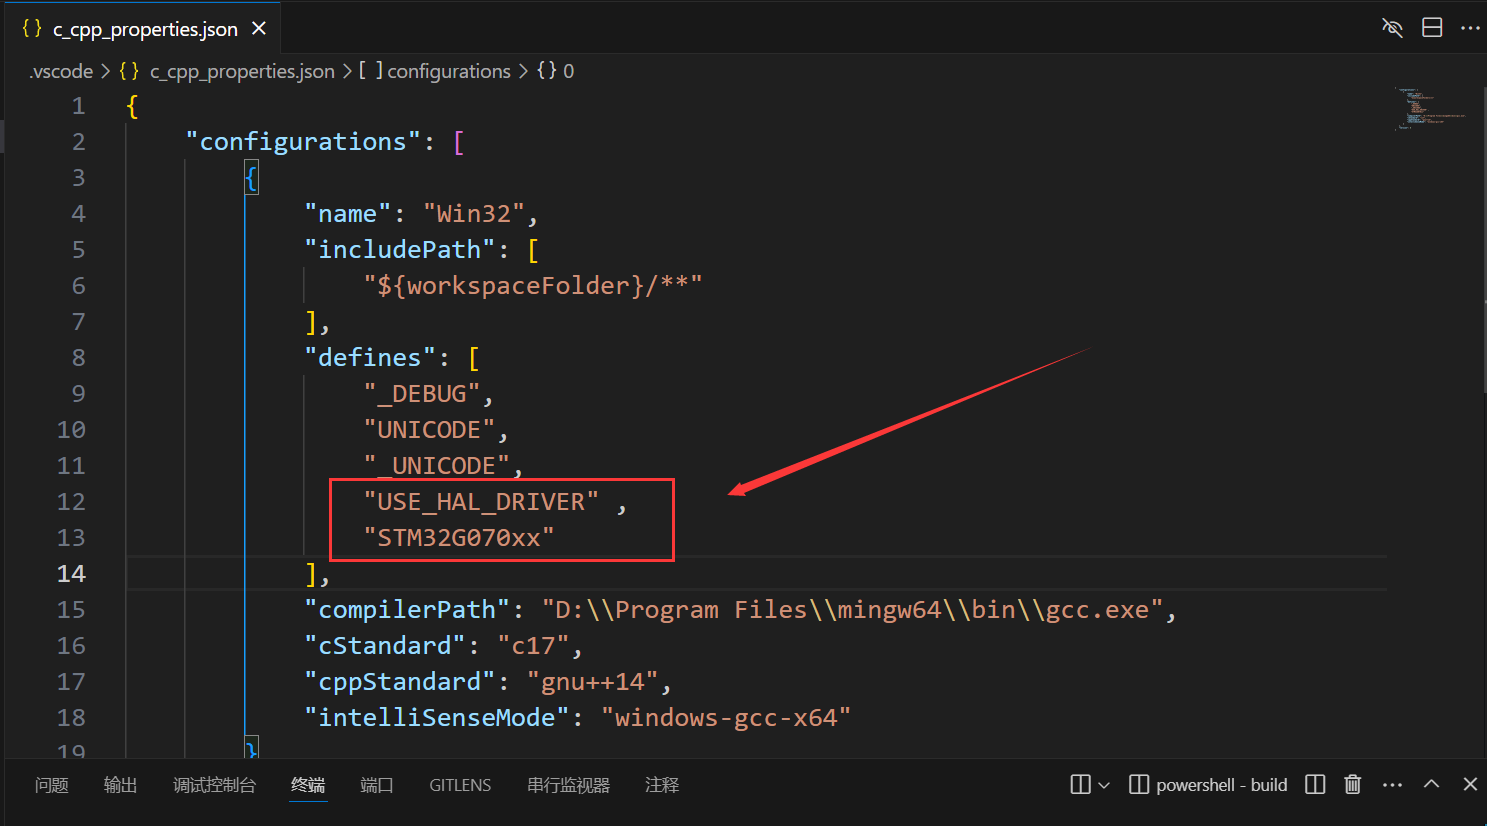Switch to the 问题 (Problems) tab
Image resolution: width=1487 pixels, height=826 pixels.
point(52,785)
